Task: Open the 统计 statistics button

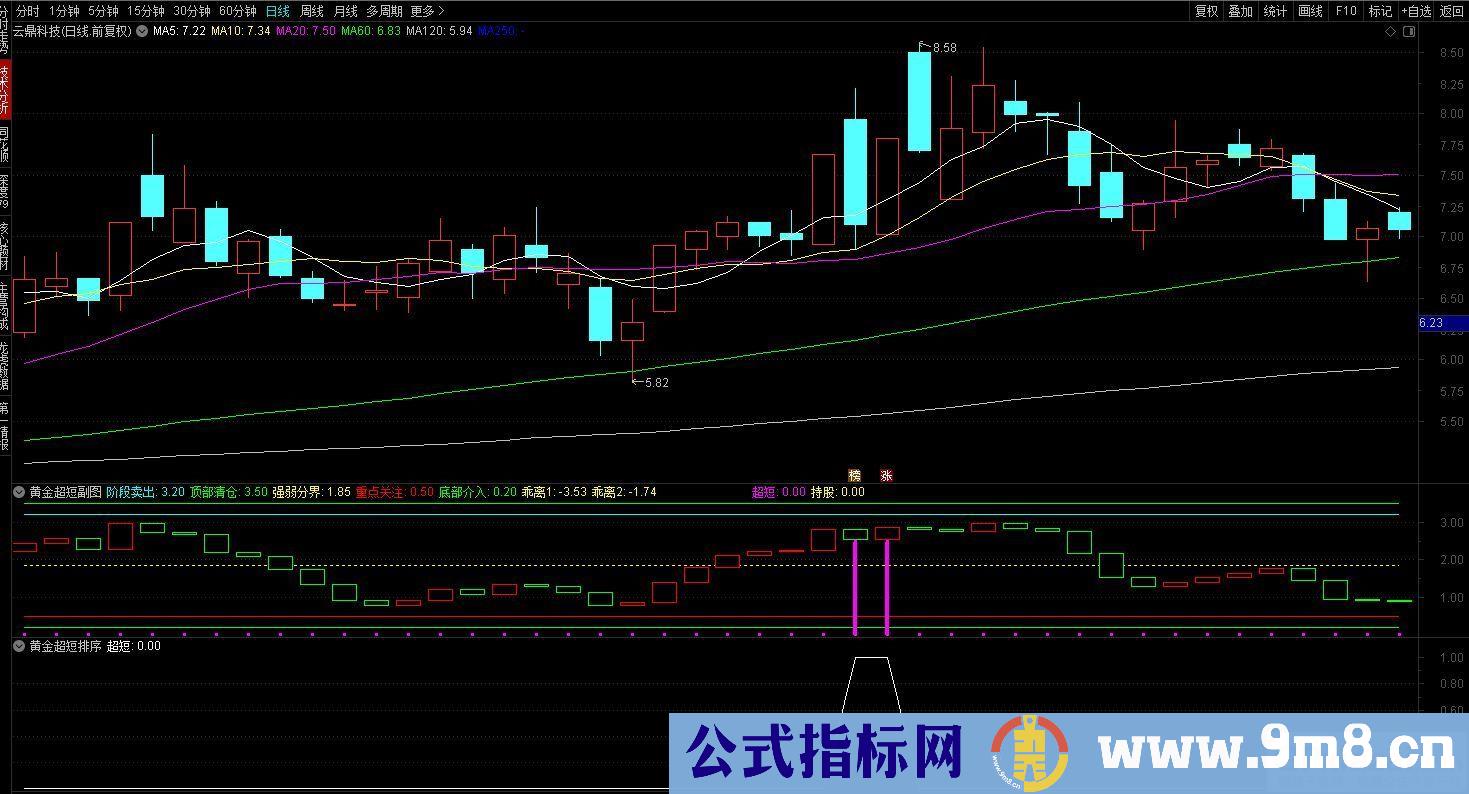Action: tap(1275, 11)
